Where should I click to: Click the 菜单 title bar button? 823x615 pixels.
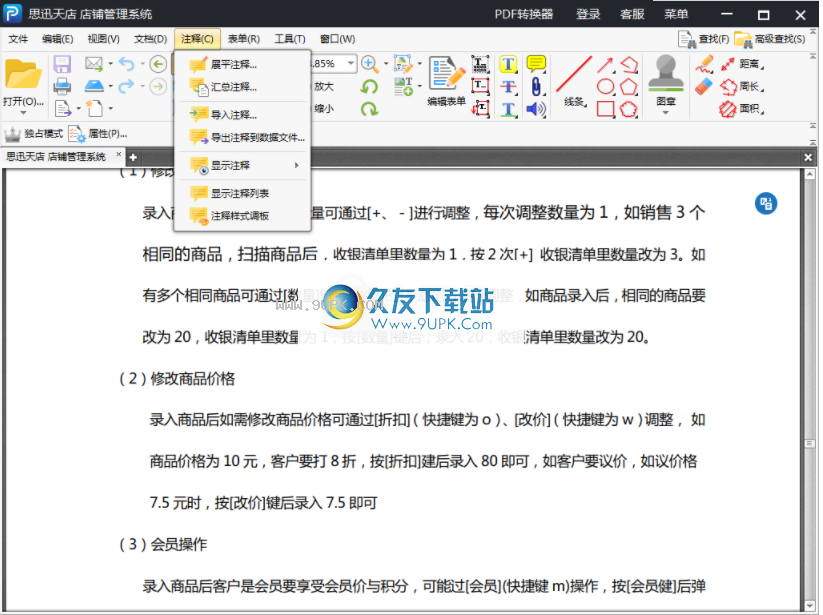coord(676,14)
